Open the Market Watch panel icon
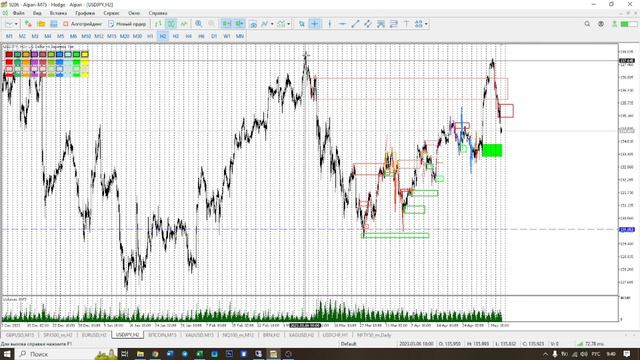 28,24
